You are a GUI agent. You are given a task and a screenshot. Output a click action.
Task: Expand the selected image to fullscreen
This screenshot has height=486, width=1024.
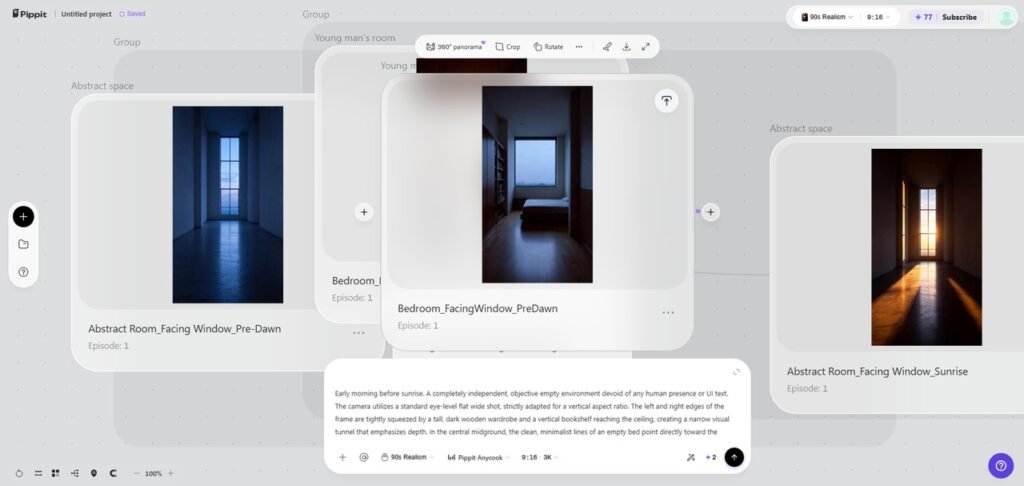click(x=645, y=46)
